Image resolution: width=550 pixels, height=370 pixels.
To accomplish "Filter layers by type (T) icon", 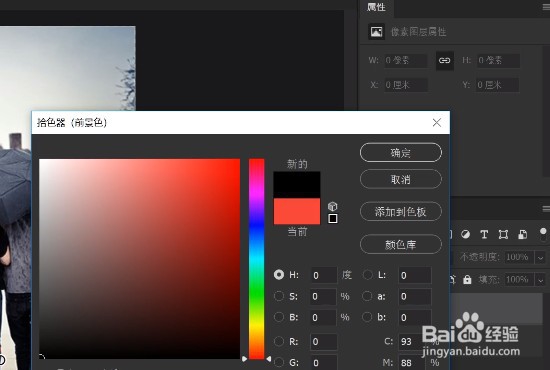I will pos(484,234).
